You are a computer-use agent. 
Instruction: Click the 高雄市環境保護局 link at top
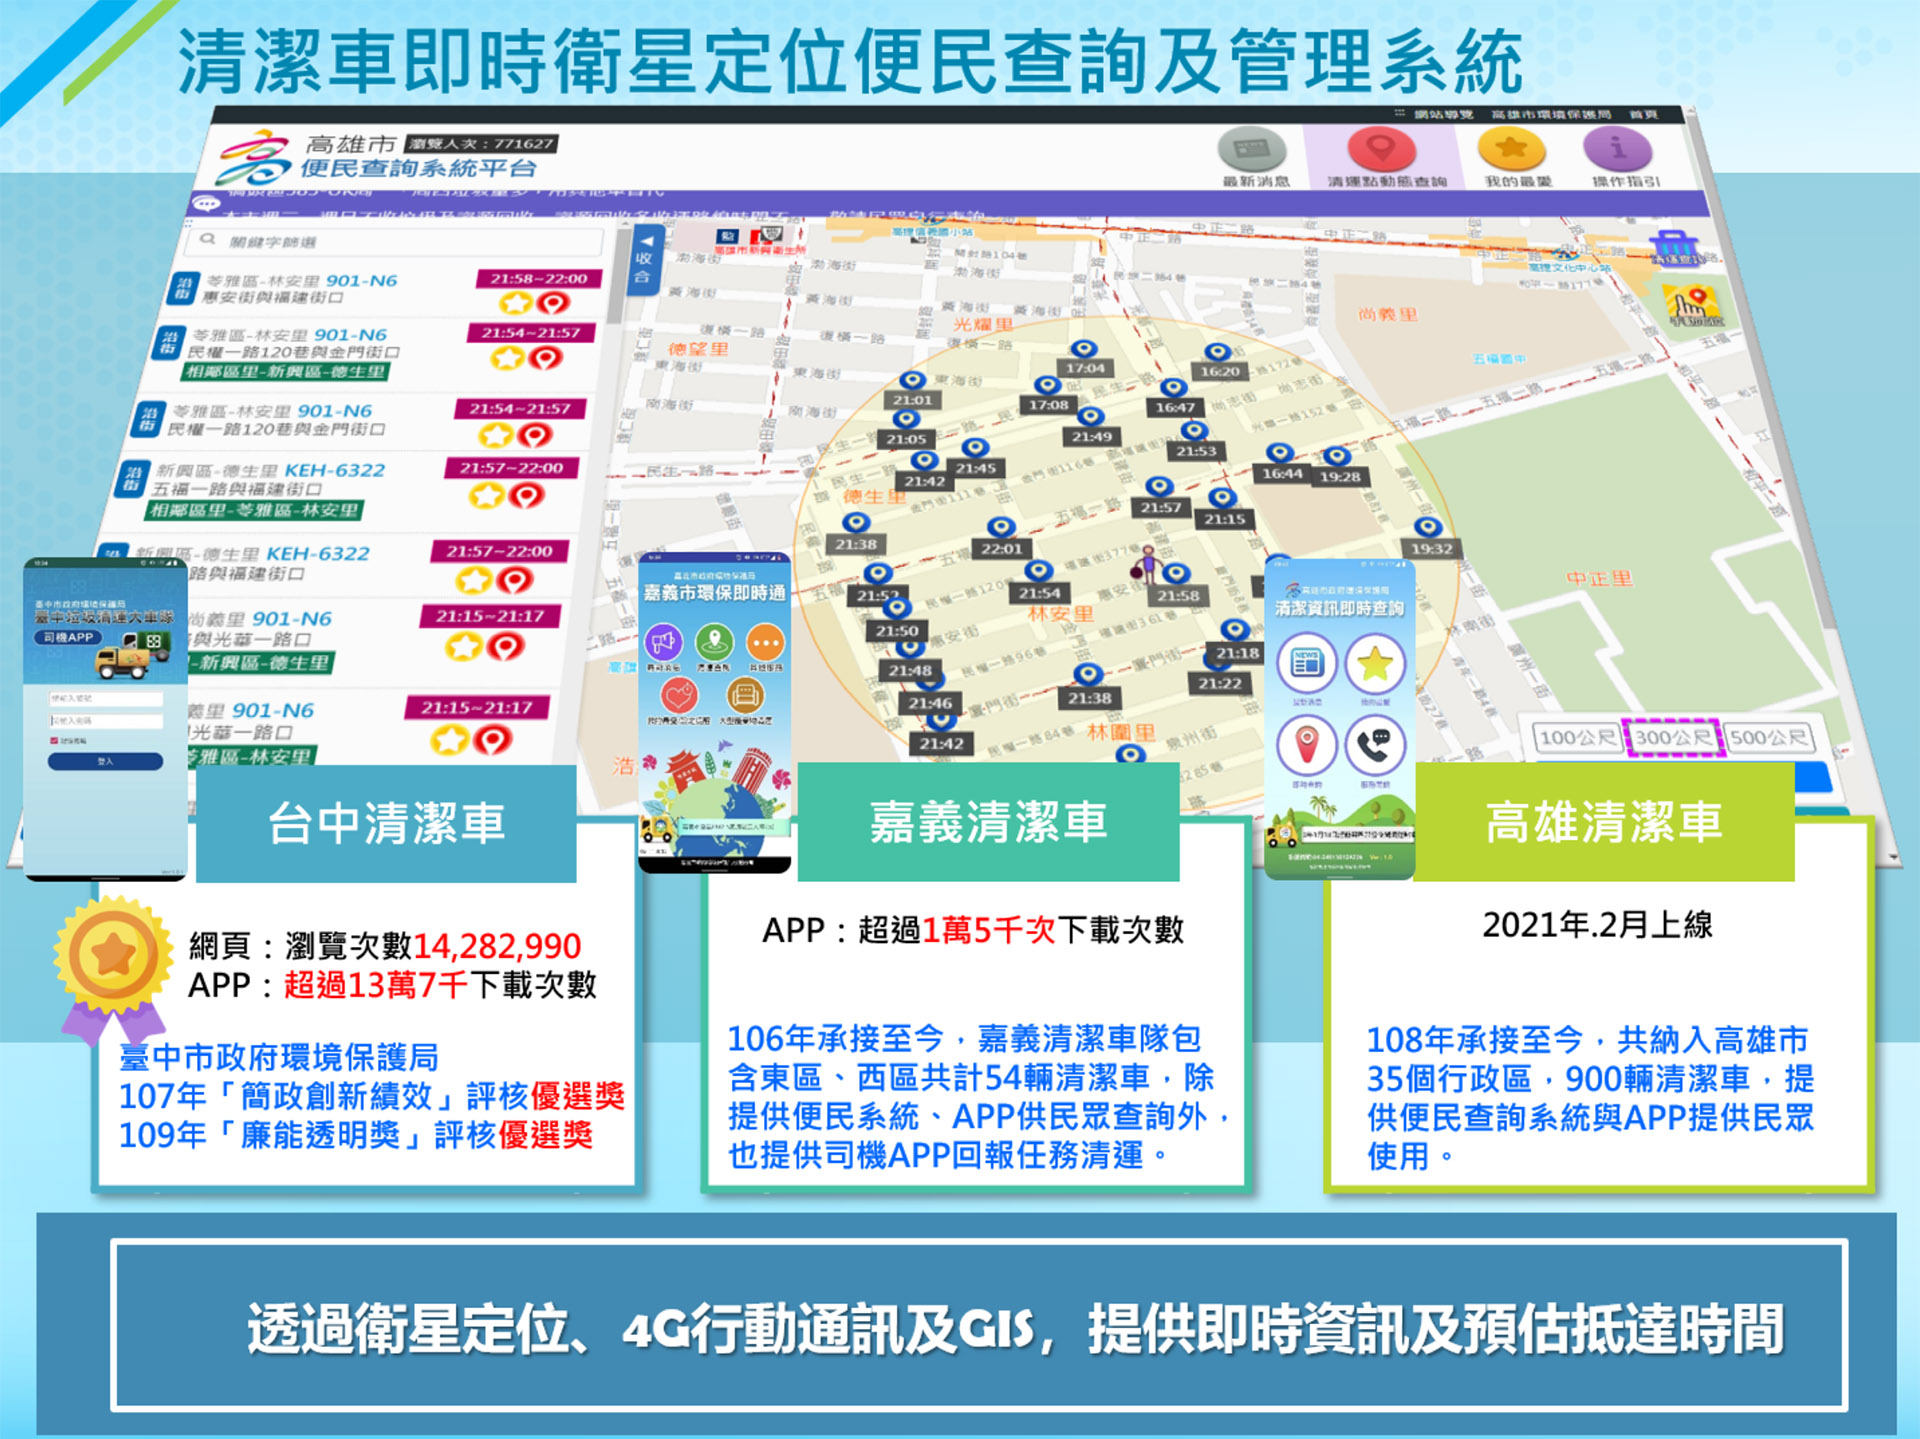(1550, 114)
